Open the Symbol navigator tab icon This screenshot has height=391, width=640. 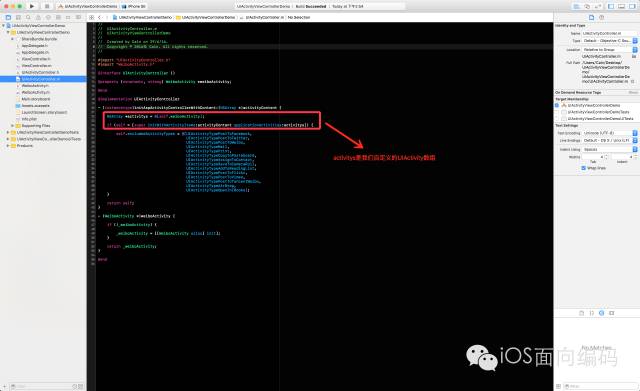coord(18,18)
